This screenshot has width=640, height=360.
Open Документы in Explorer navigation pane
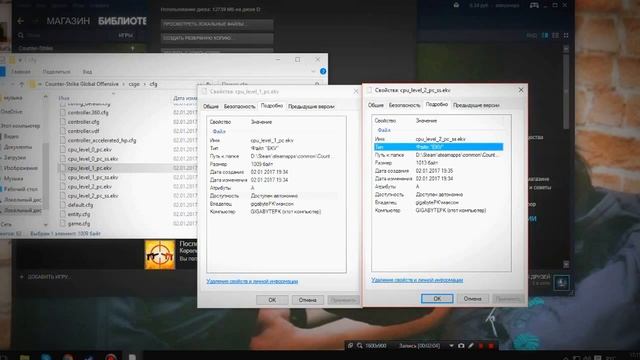(x=18, y=147)
